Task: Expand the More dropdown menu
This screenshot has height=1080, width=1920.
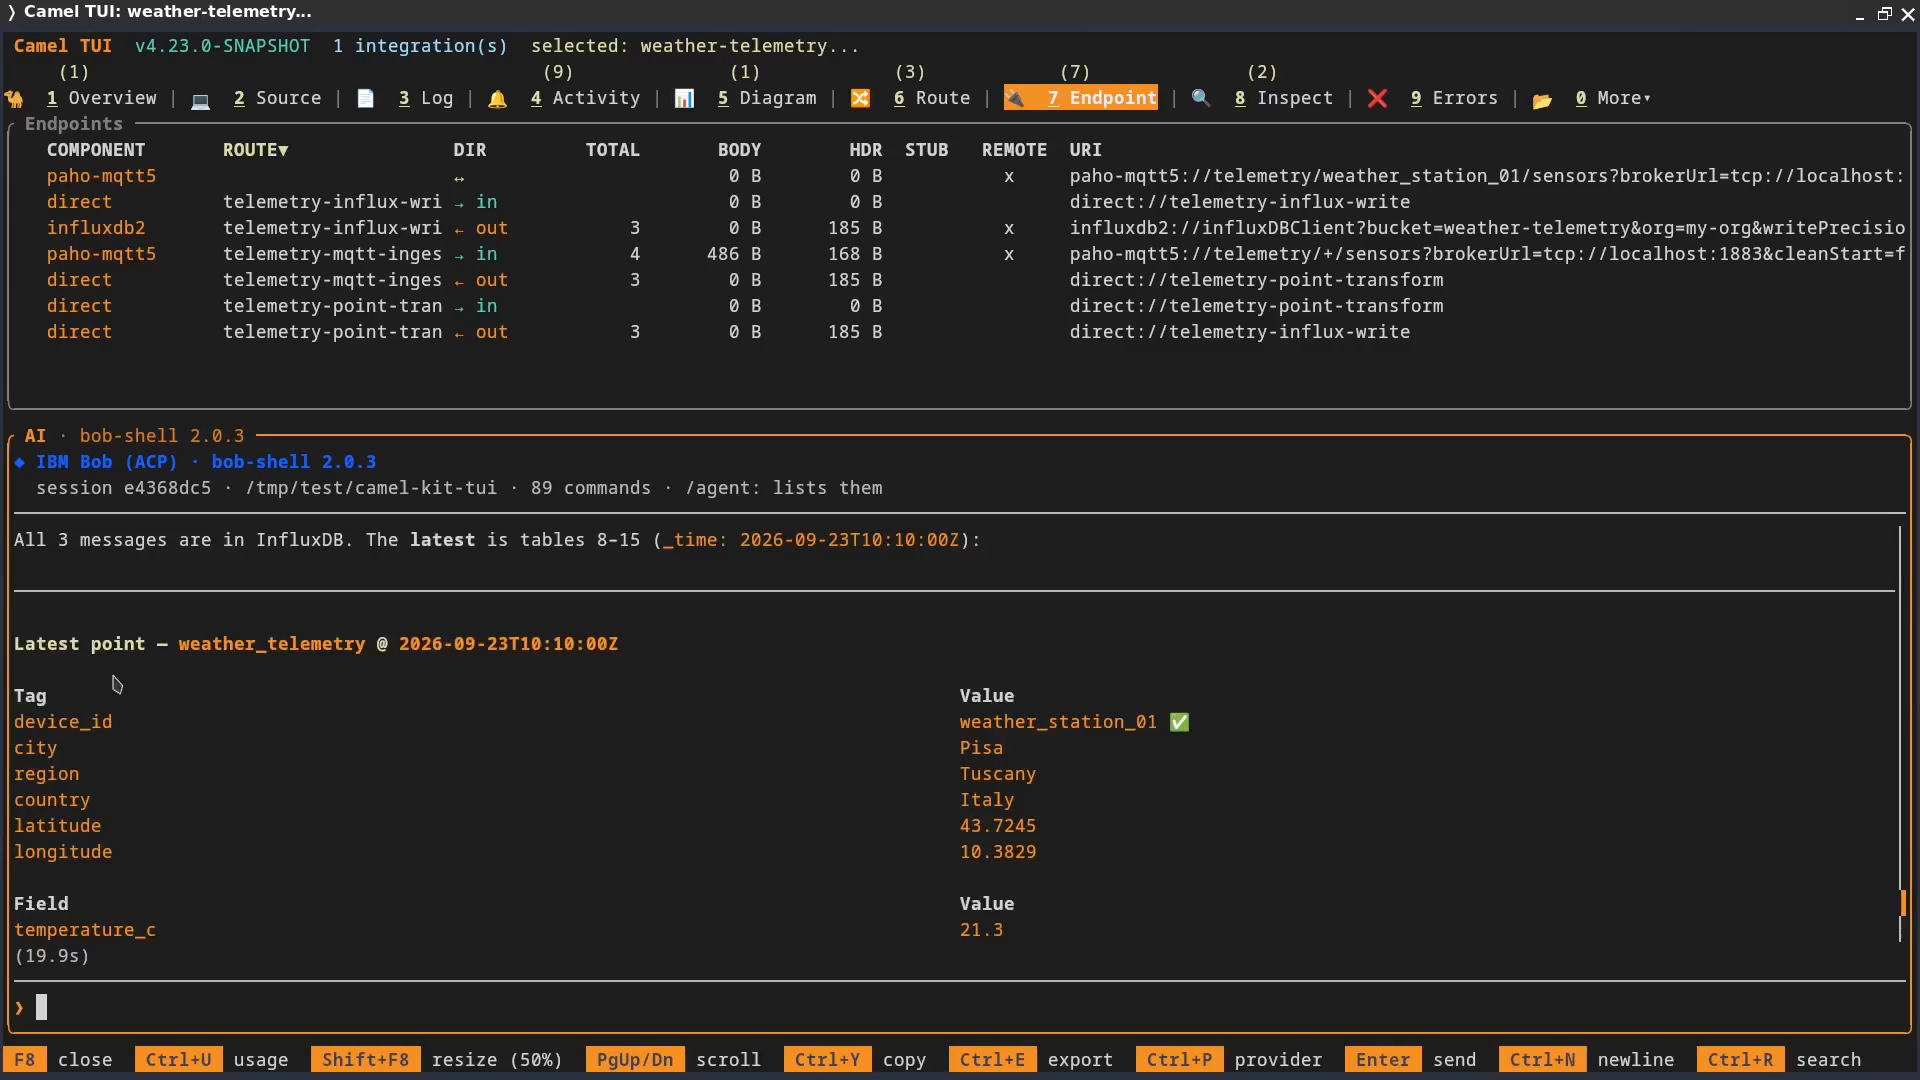Action: (x=1613, y=98)
